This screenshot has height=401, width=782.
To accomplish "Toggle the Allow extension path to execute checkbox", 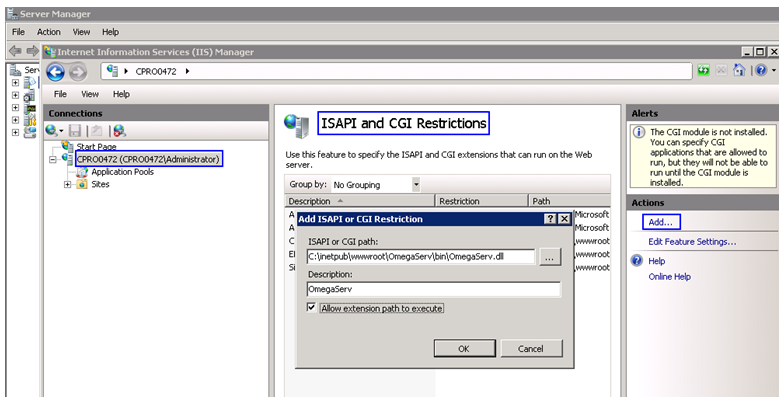I will click(311, 308).
